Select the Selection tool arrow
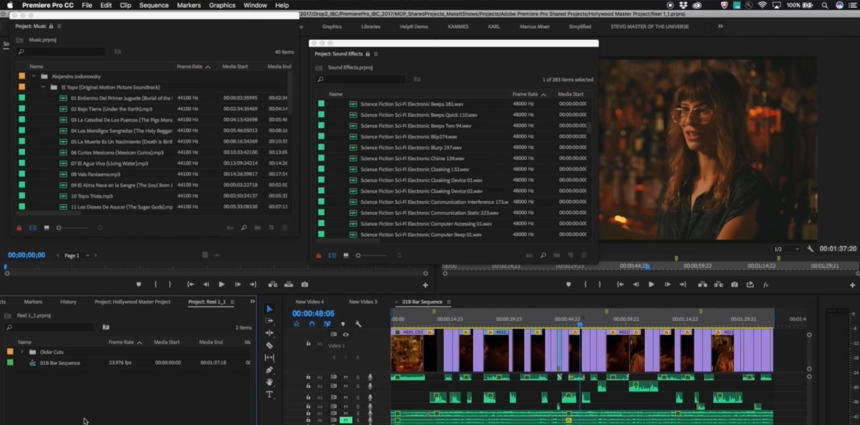Image resolution: width=860 pixels, height=425 pixels. tap(269, 309)
